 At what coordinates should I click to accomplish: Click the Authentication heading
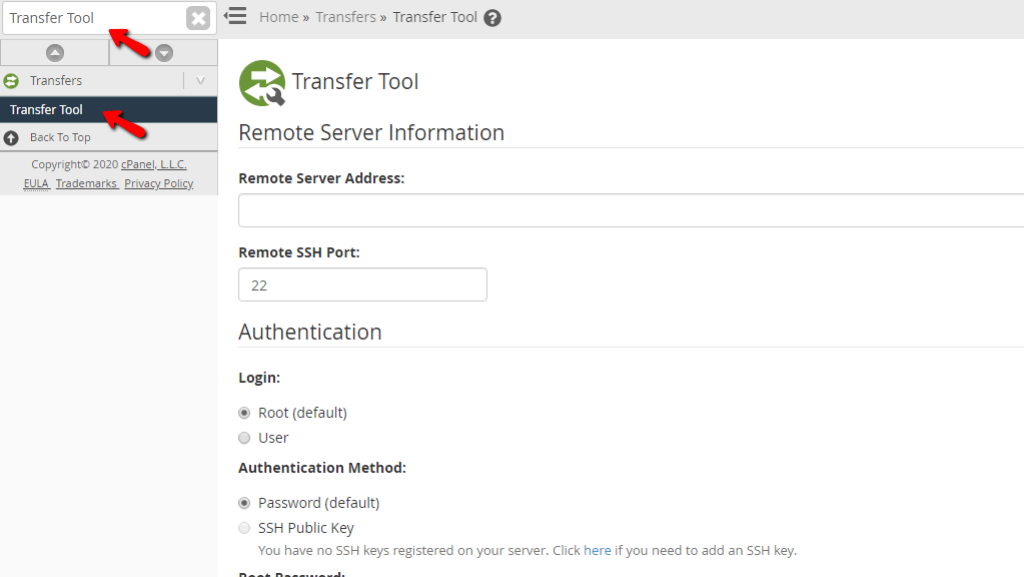pyautogui.click(x=310, y=332)
